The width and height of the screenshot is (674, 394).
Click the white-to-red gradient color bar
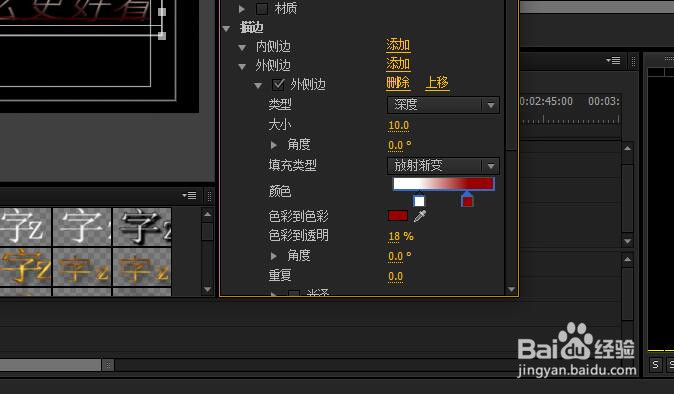pos(444,183)
